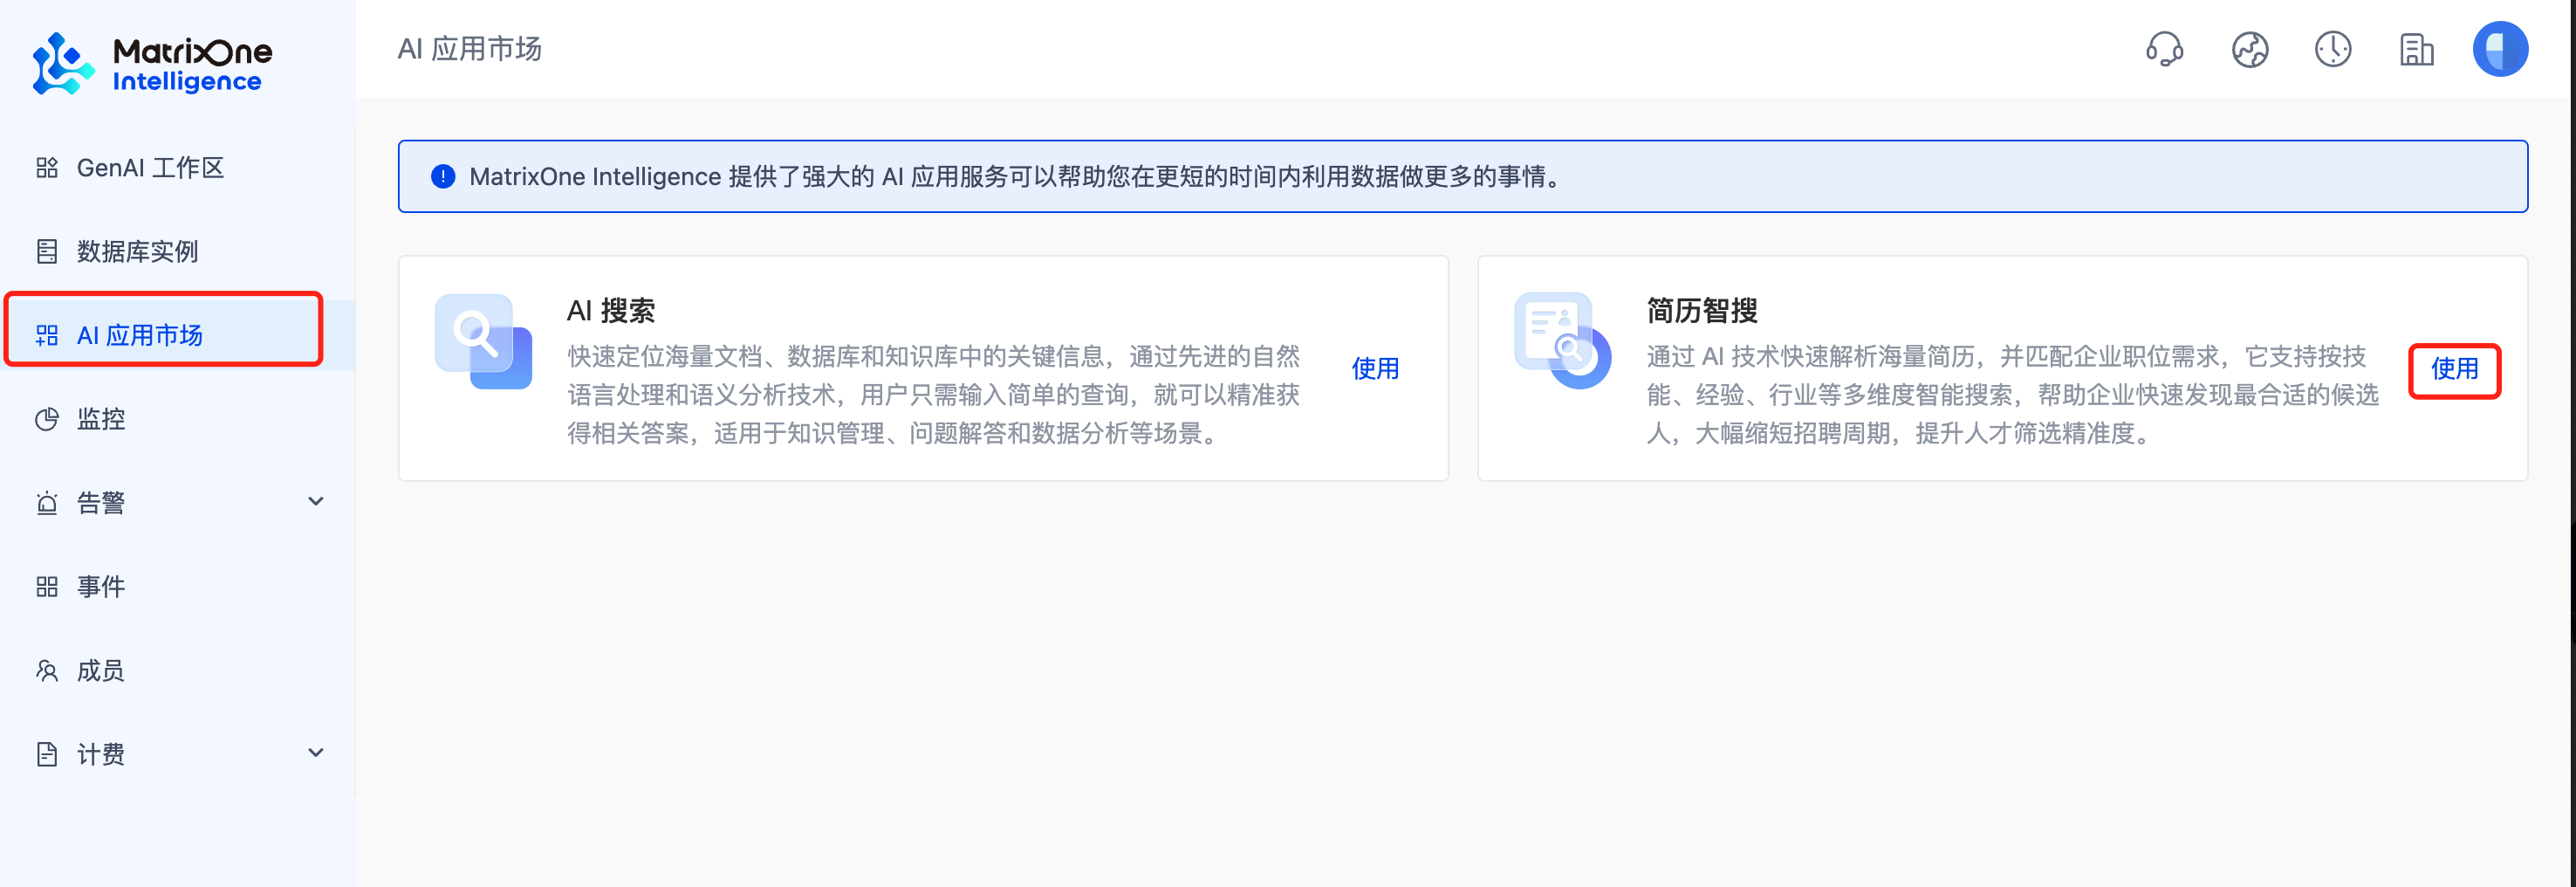Open the user avatar profile menu
The height and width of the screenshot is (887, 2576).
point(2499,49)
